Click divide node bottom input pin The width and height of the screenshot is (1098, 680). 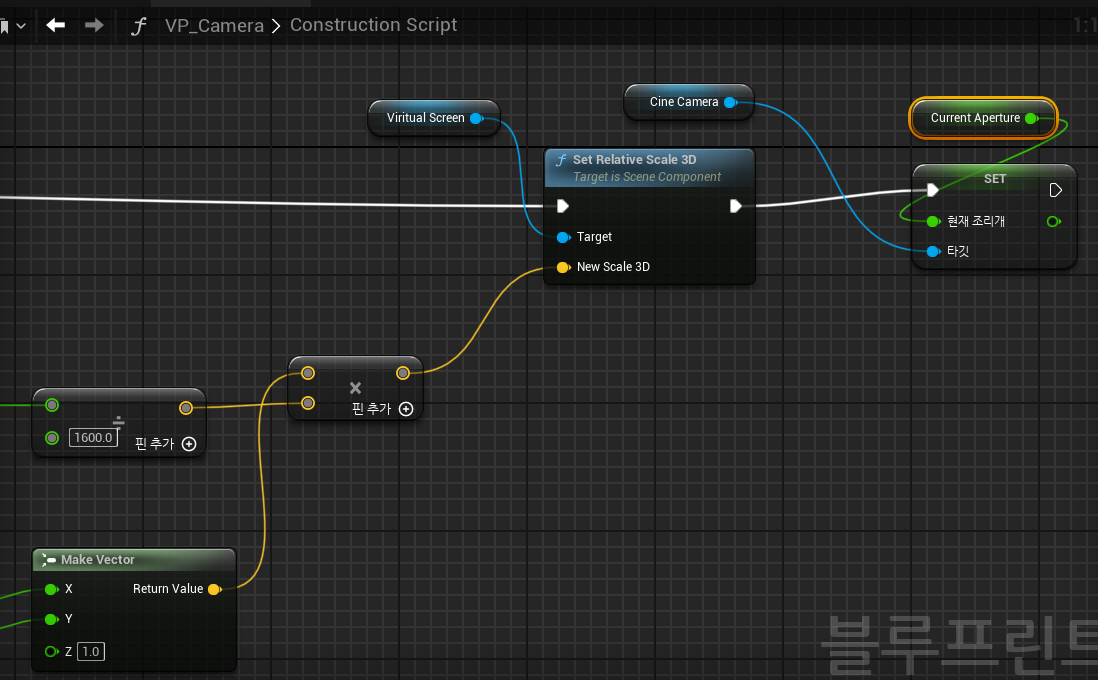pyautogui.click(x=52, y=438)
